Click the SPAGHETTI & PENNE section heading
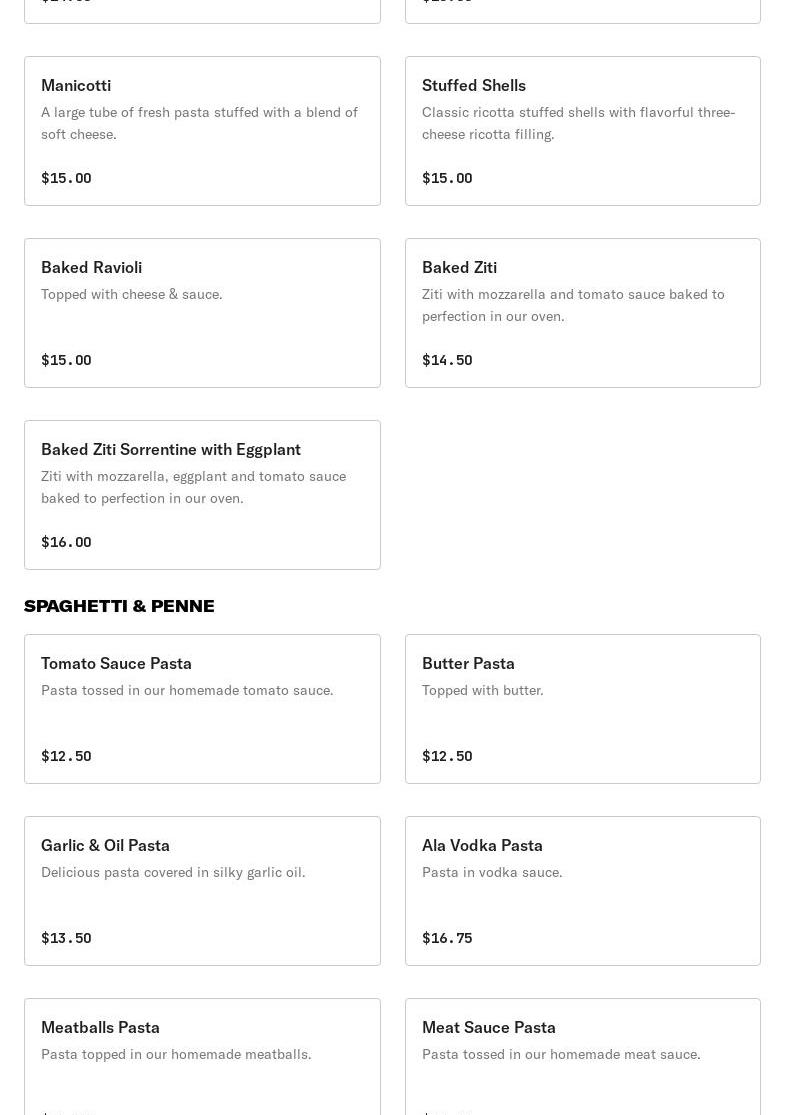 pos(119,606)
